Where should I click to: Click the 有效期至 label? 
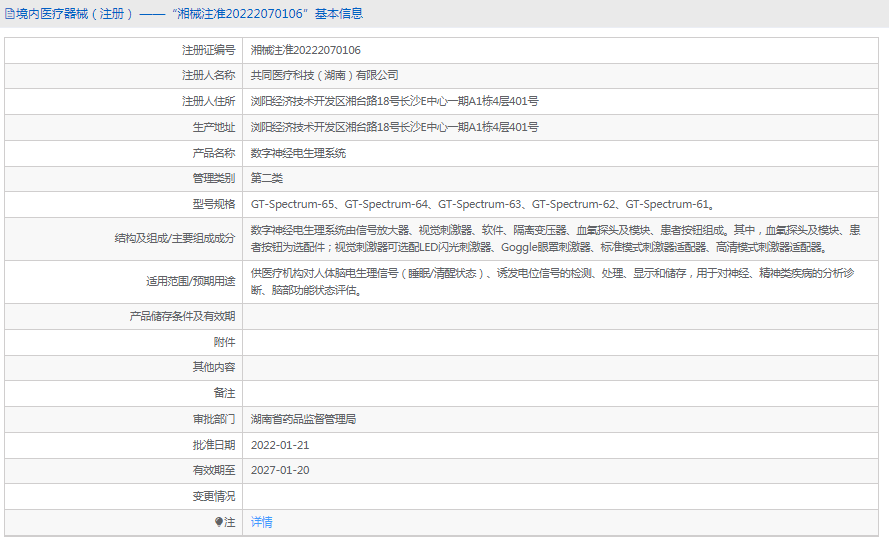[x=214, y=471]
